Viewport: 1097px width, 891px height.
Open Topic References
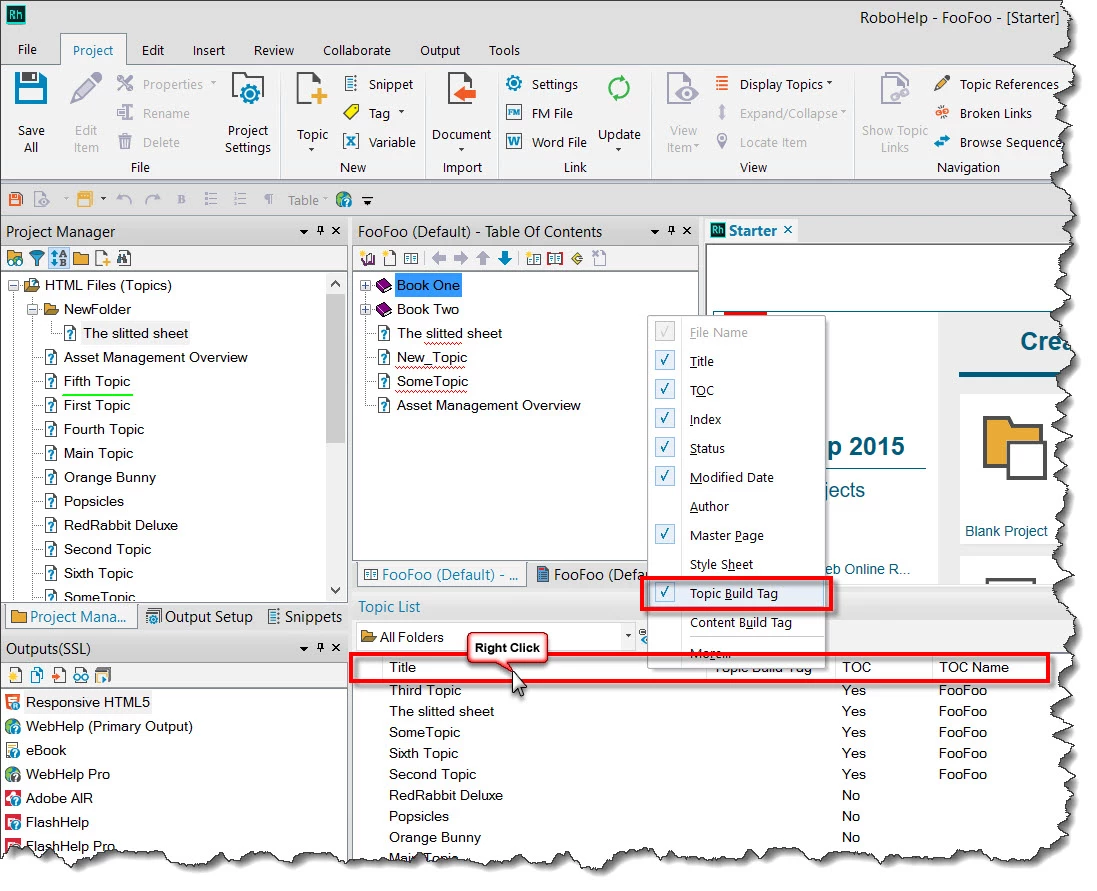(996, 84)
